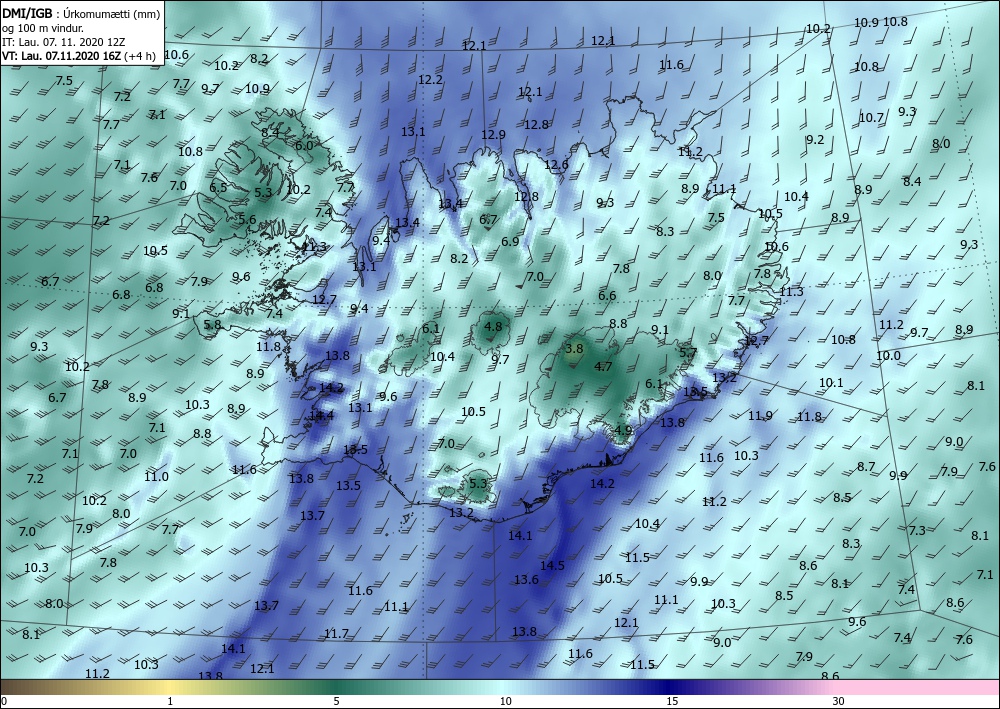This screenshot has width=1000, height=709.
Task: Click the legend tick label 30
Action: (838, 701)
